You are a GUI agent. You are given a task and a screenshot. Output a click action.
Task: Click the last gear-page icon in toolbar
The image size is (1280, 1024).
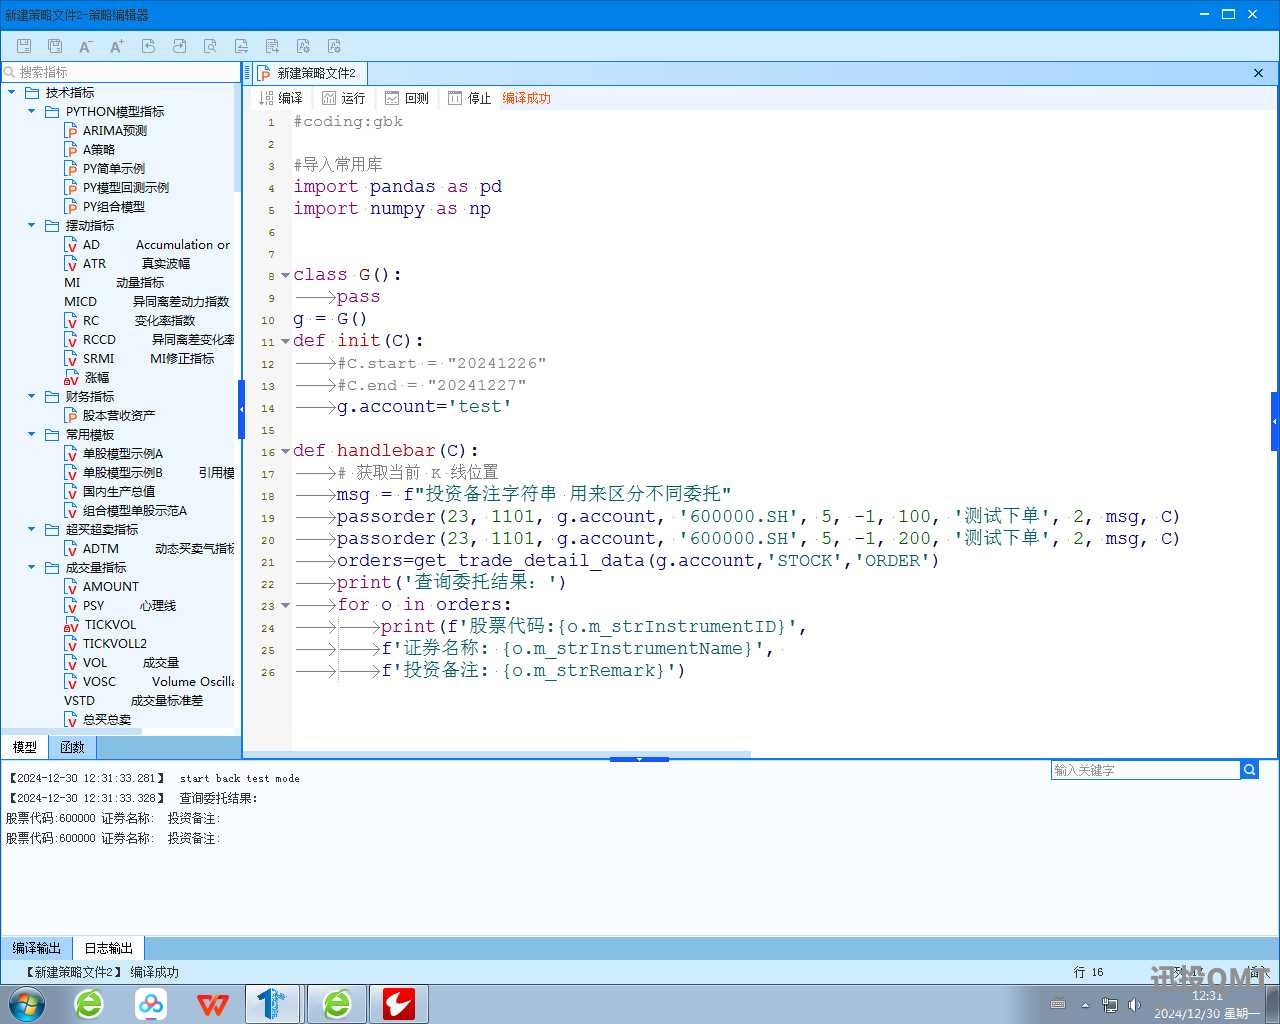334,46
